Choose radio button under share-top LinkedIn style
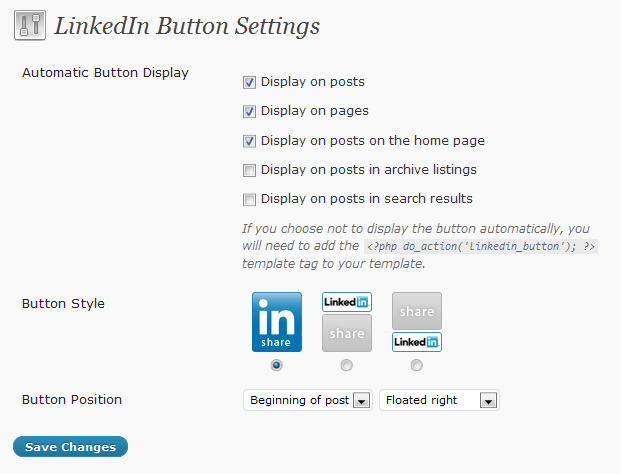 point(416,365)
